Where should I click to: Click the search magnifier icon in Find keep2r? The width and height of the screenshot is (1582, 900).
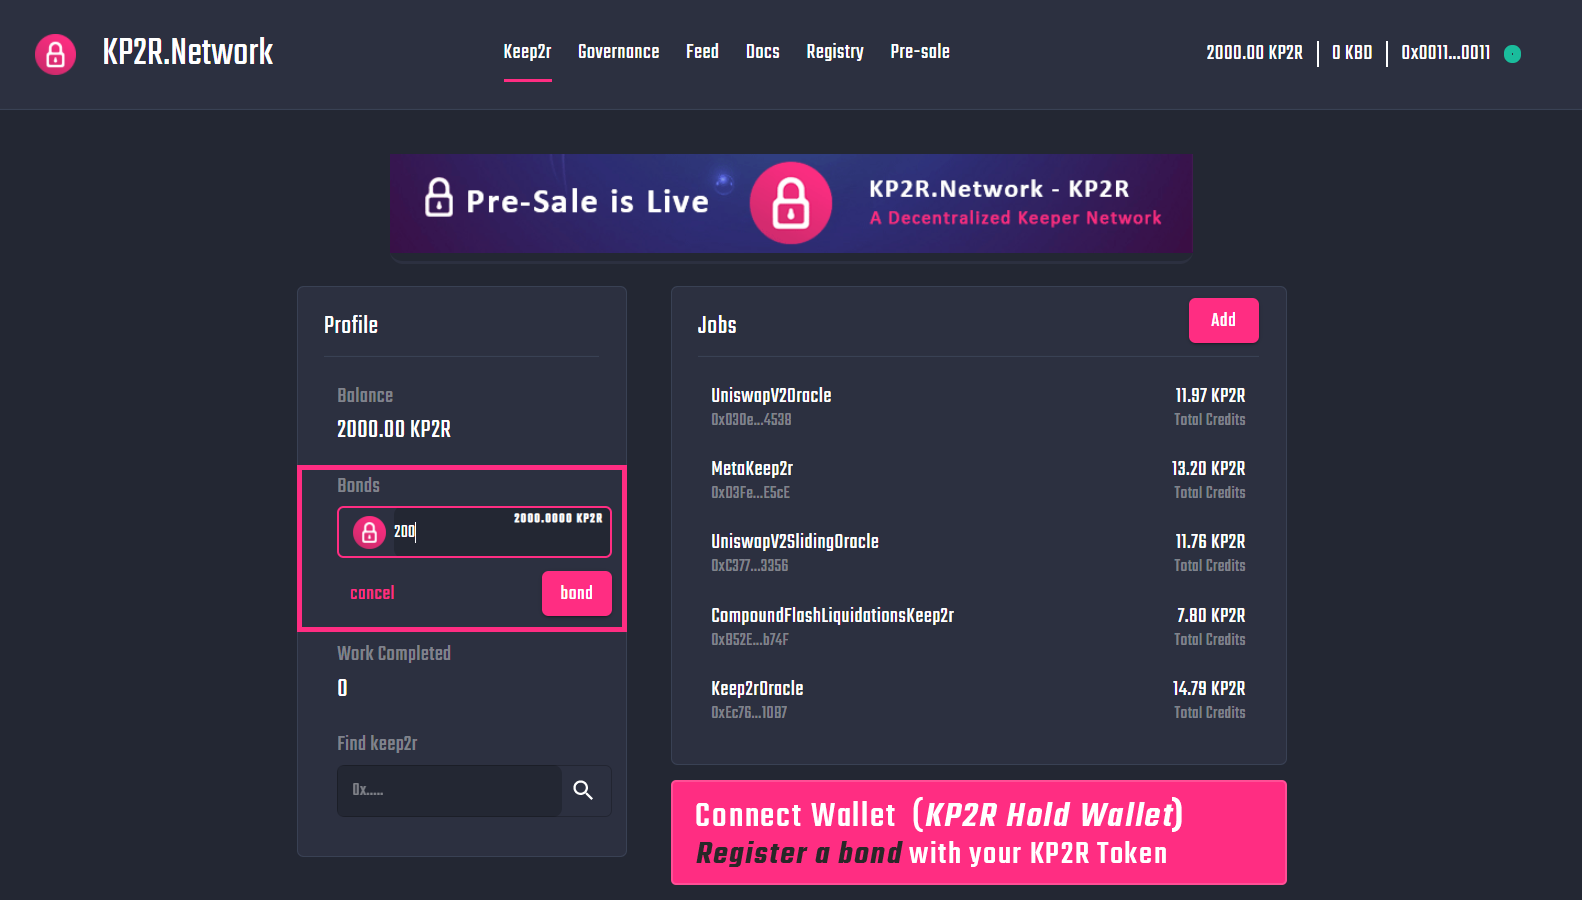(583, 791)
